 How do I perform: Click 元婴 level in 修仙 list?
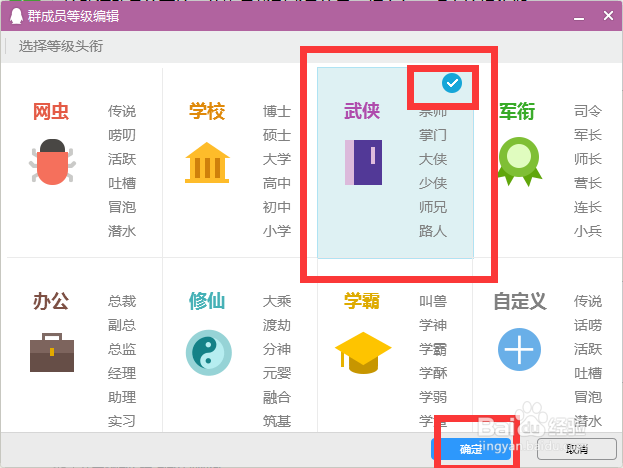click(x=277, y=373)
